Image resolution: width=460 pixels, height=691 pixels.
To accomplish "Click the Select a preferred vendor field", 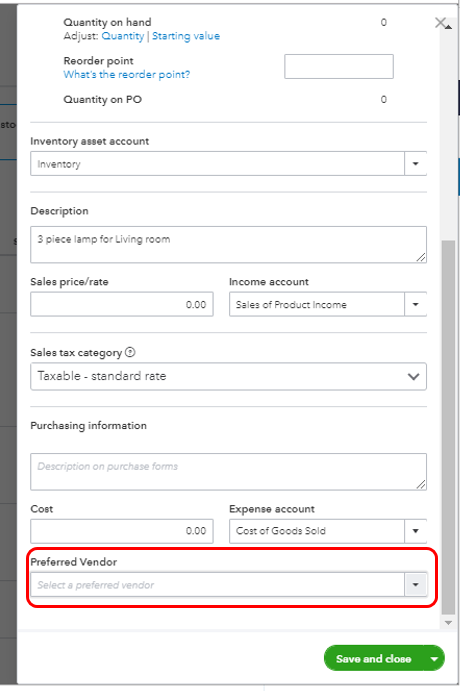I will tap(218, 585).
